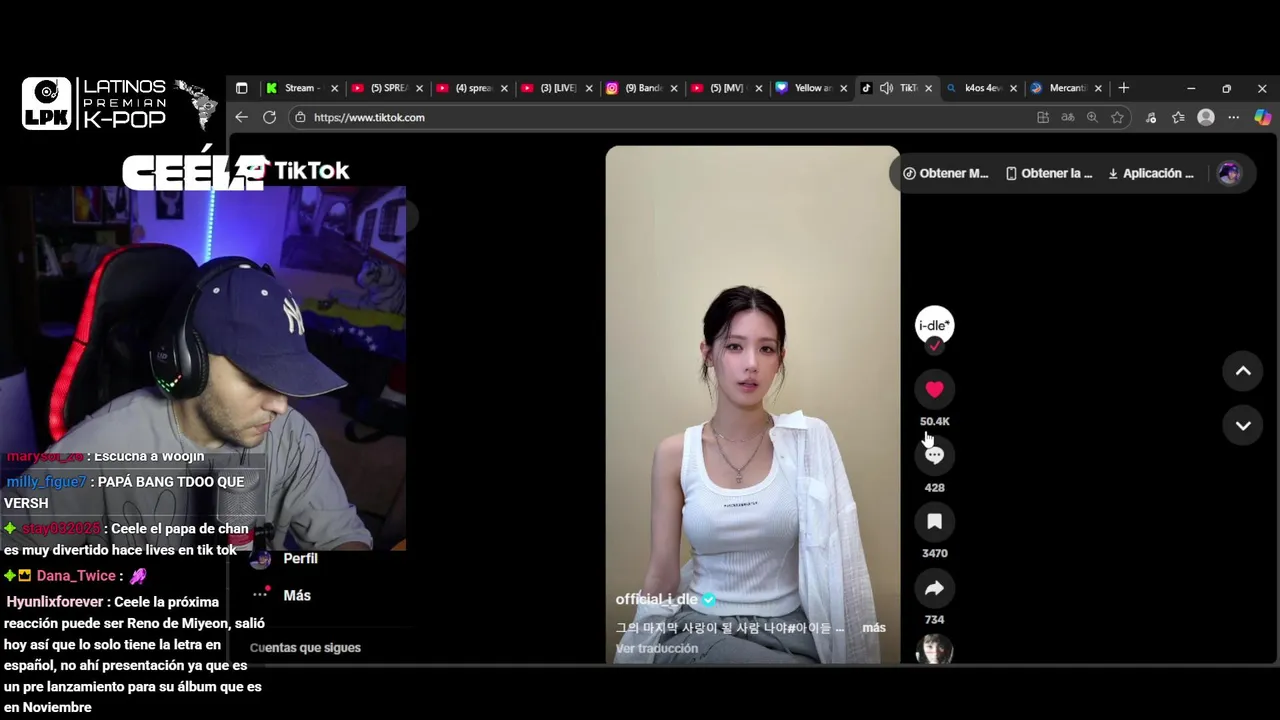Click the translate icon in address bar

pos(1067,117)
